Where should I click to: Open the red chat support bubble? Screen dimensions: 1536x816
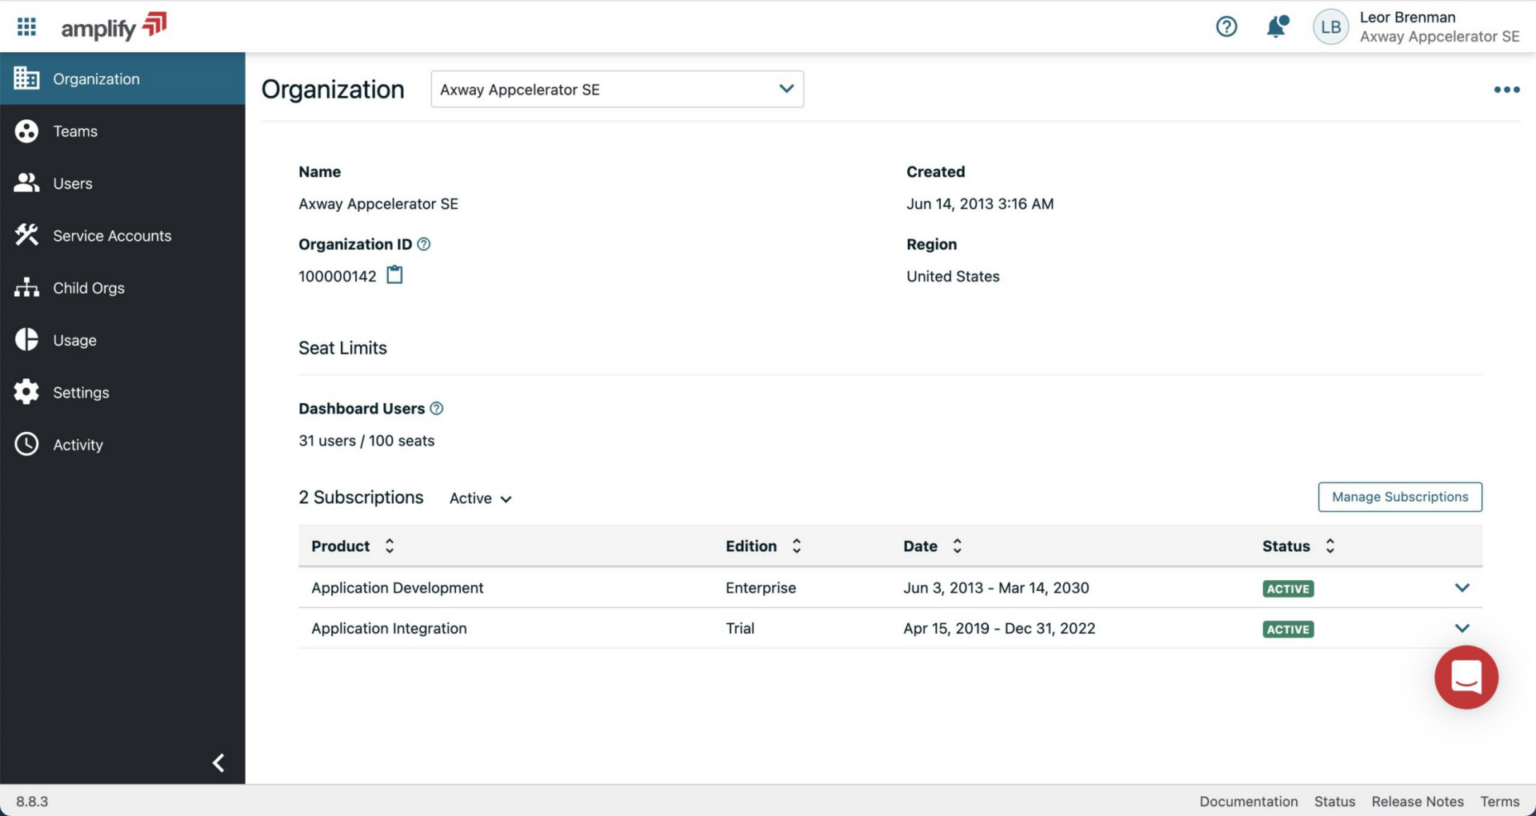pos(1465,677)
